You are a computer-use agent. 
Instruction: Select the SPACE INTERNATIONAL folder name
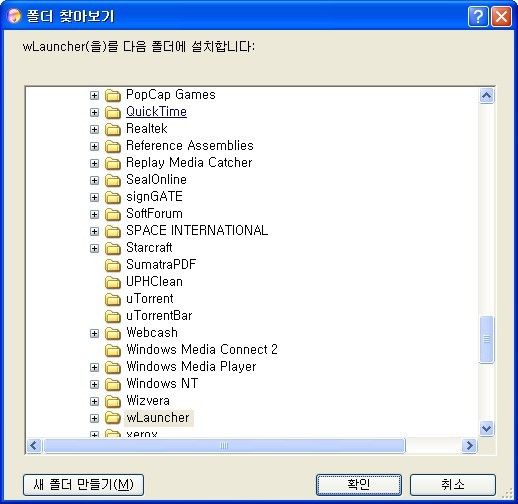(197, 231)
